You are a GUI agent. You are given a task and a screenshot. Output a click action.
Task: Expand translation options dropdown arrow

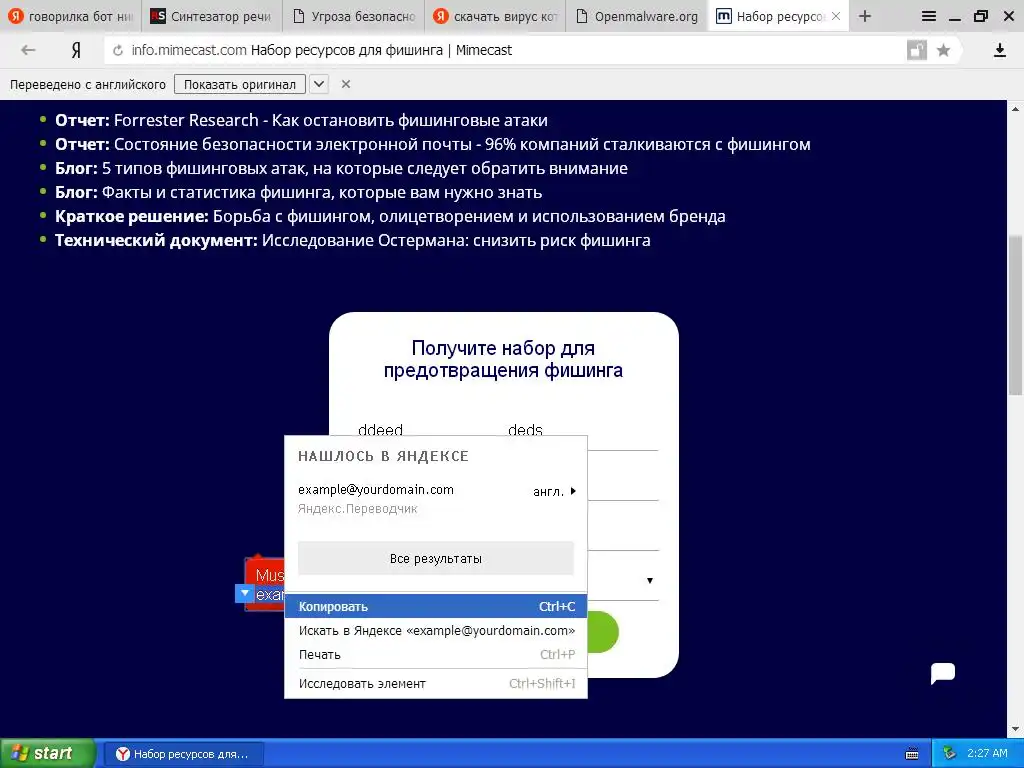pos(319,84)
